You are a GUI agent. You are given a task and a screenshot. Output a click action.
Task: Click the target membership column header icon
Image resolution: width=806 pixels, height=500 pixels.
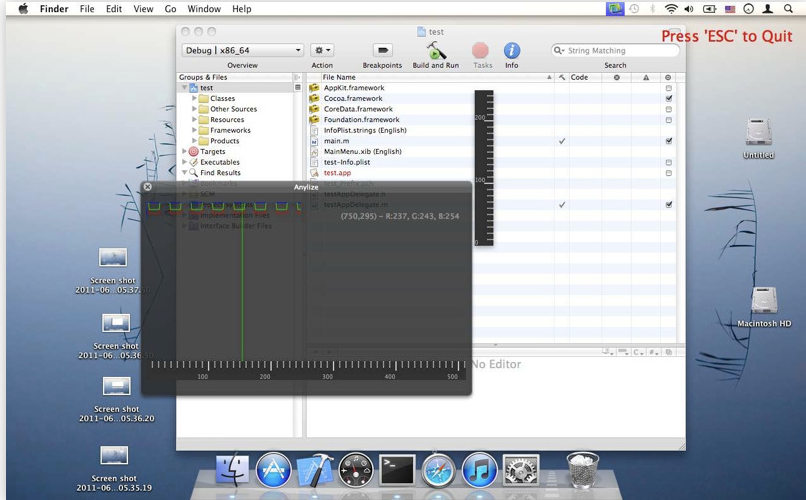(x=668, y=77)
